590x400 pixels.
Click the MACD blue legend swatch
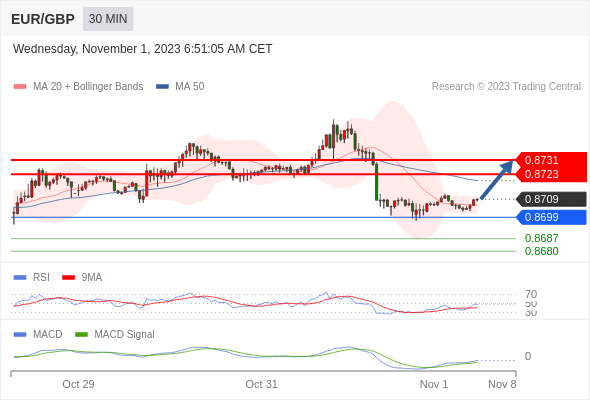pyautogui.click(x=20, y=334)
